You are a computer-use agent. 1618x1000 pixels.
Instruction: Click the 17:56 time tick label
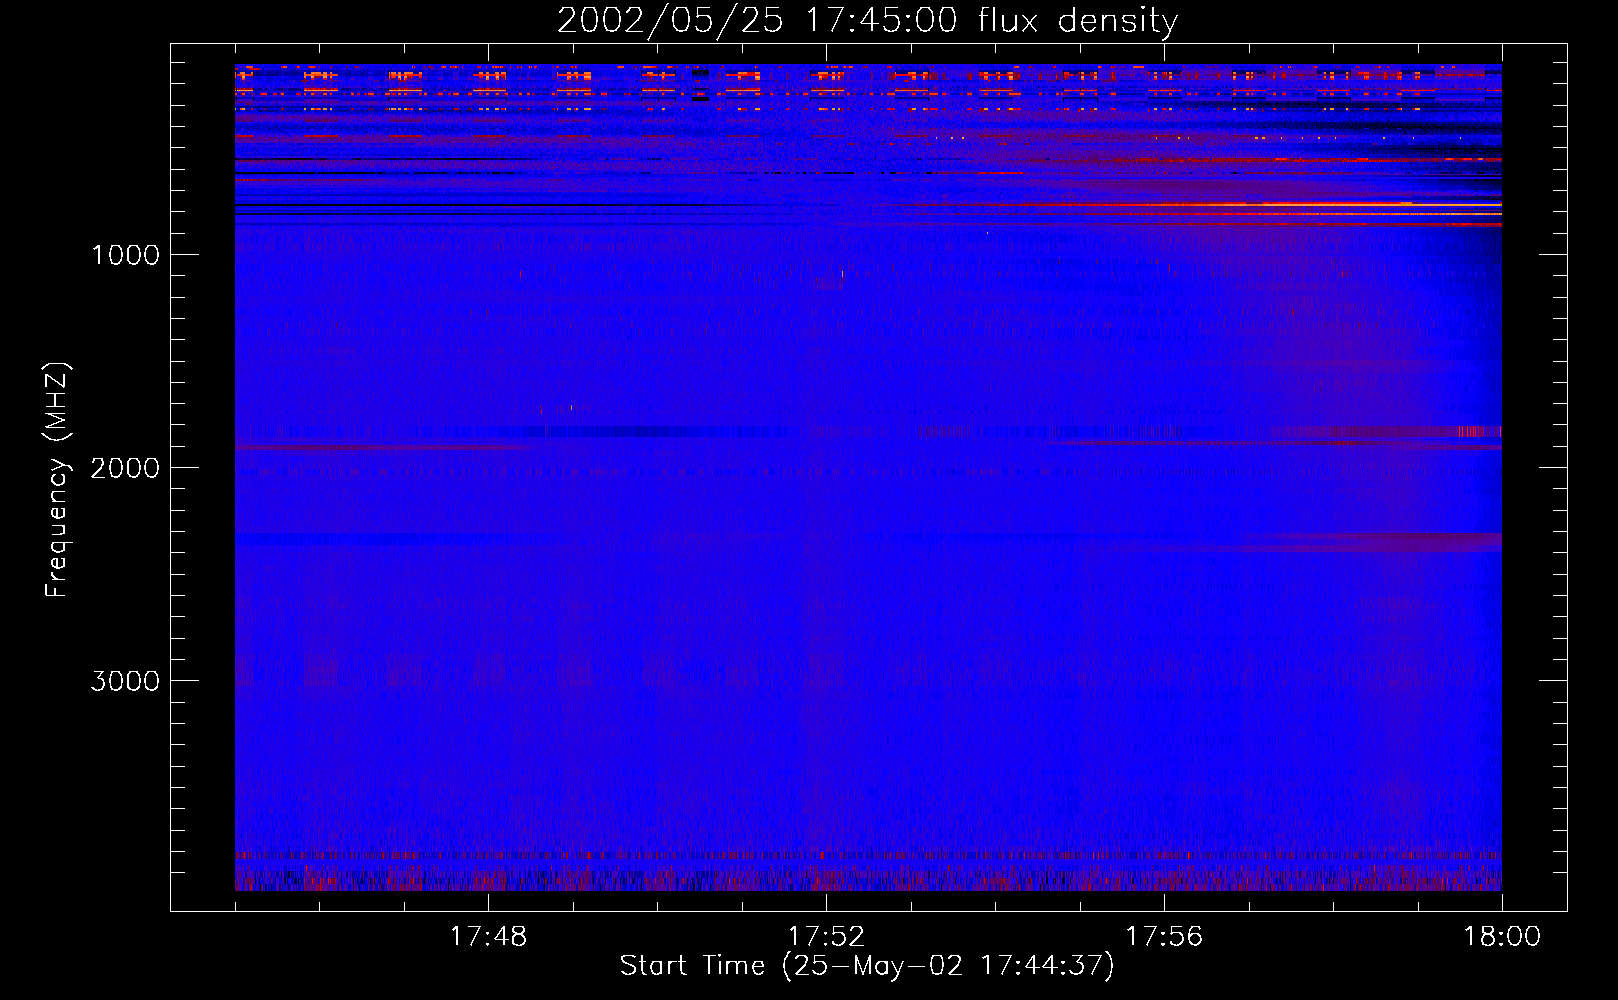point(1164,937)
